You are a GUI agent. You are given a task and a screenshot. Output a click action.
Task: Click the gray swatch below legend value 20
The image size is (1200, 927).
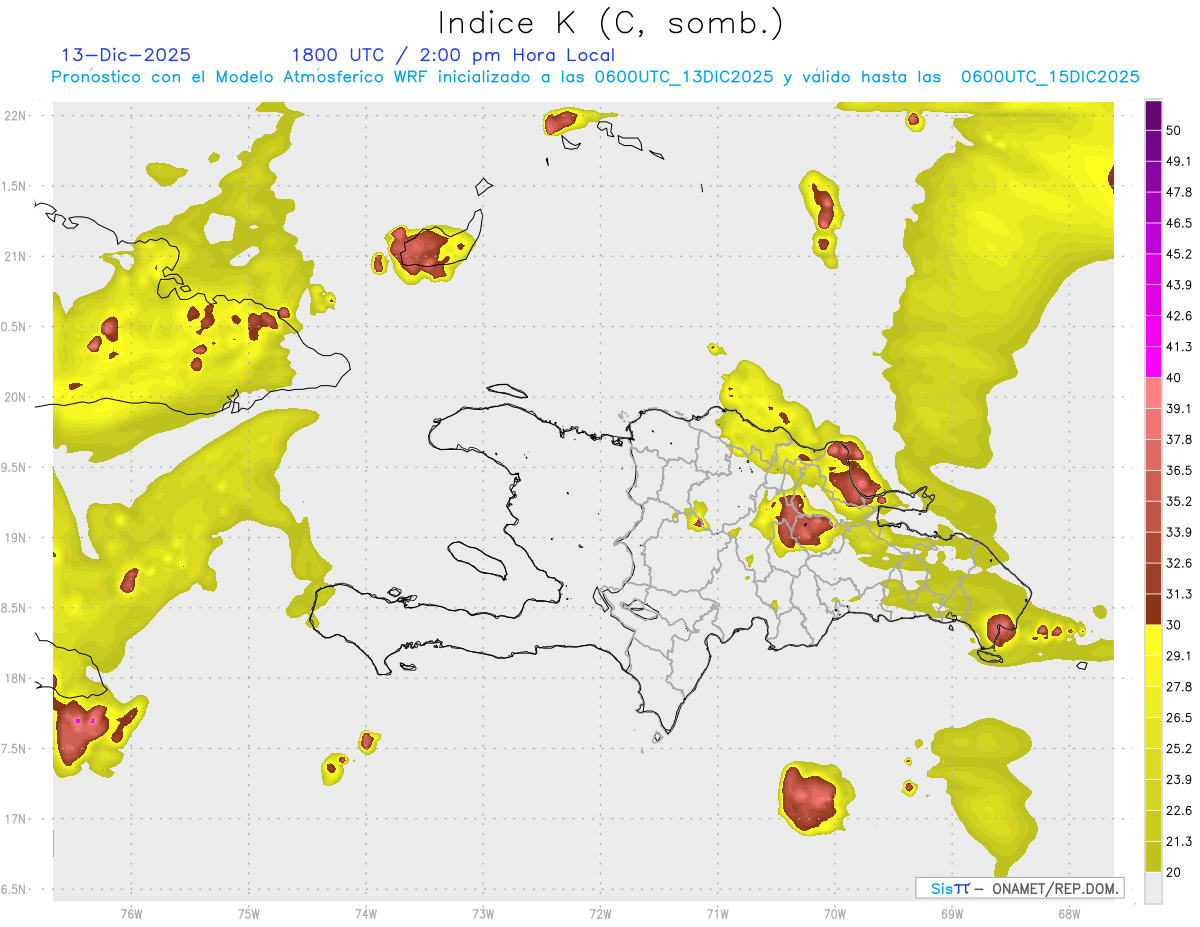click(x=1153, y=888)
